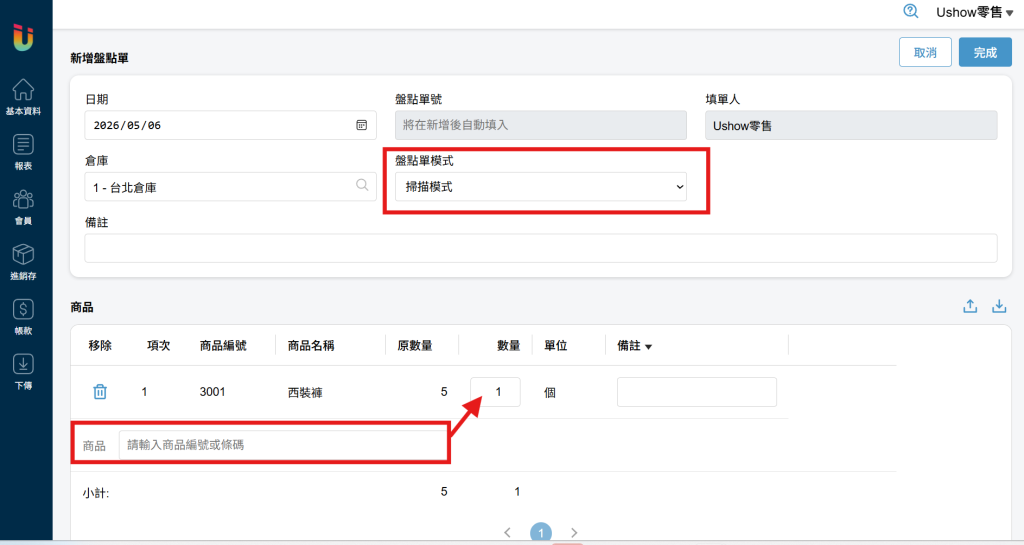Viewport: 1024px width, 545px height.
Task: Click the 取消 button
Action: click(925, 52)
